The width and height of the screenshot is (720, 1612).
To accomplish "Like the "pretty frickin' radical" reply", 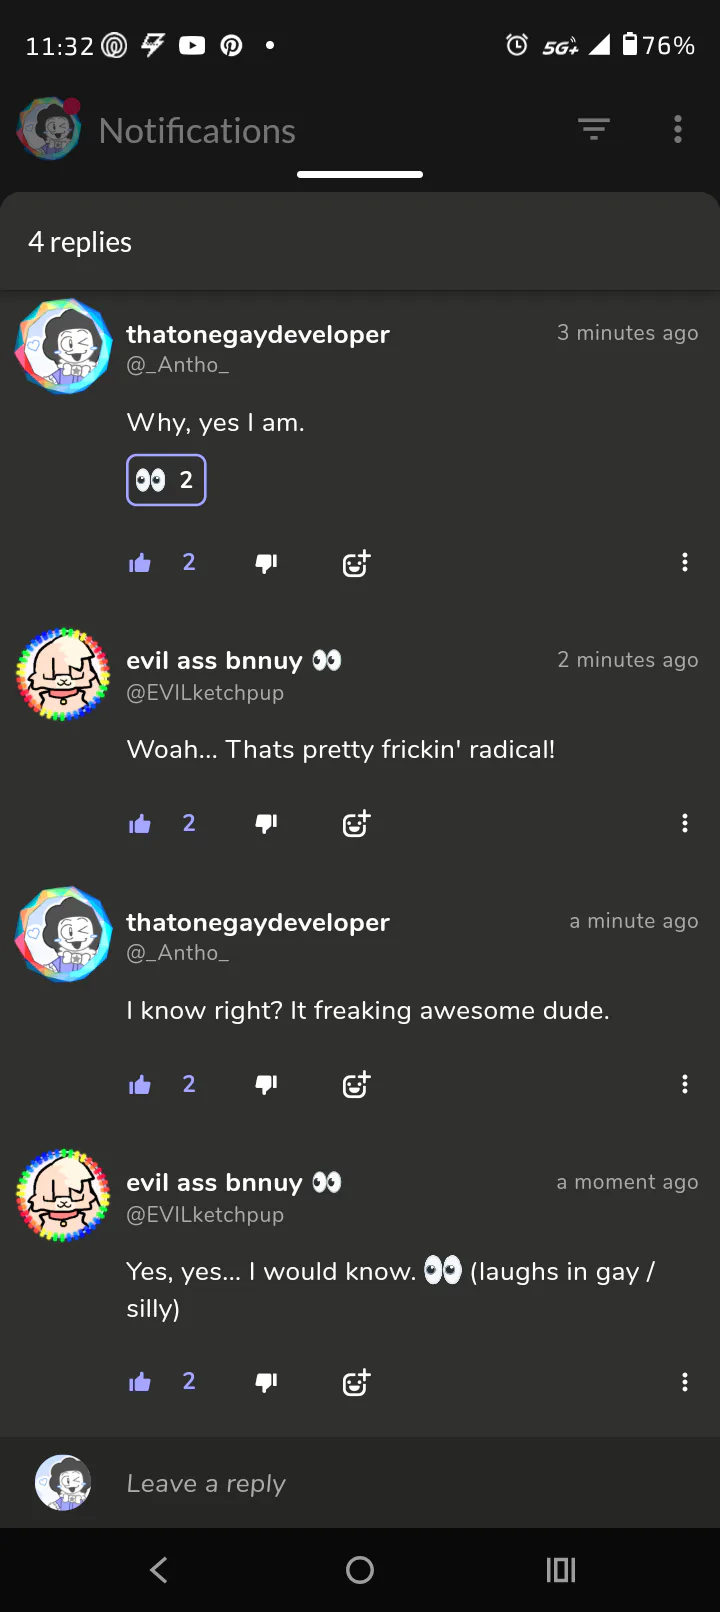I will tap(140, 823).
